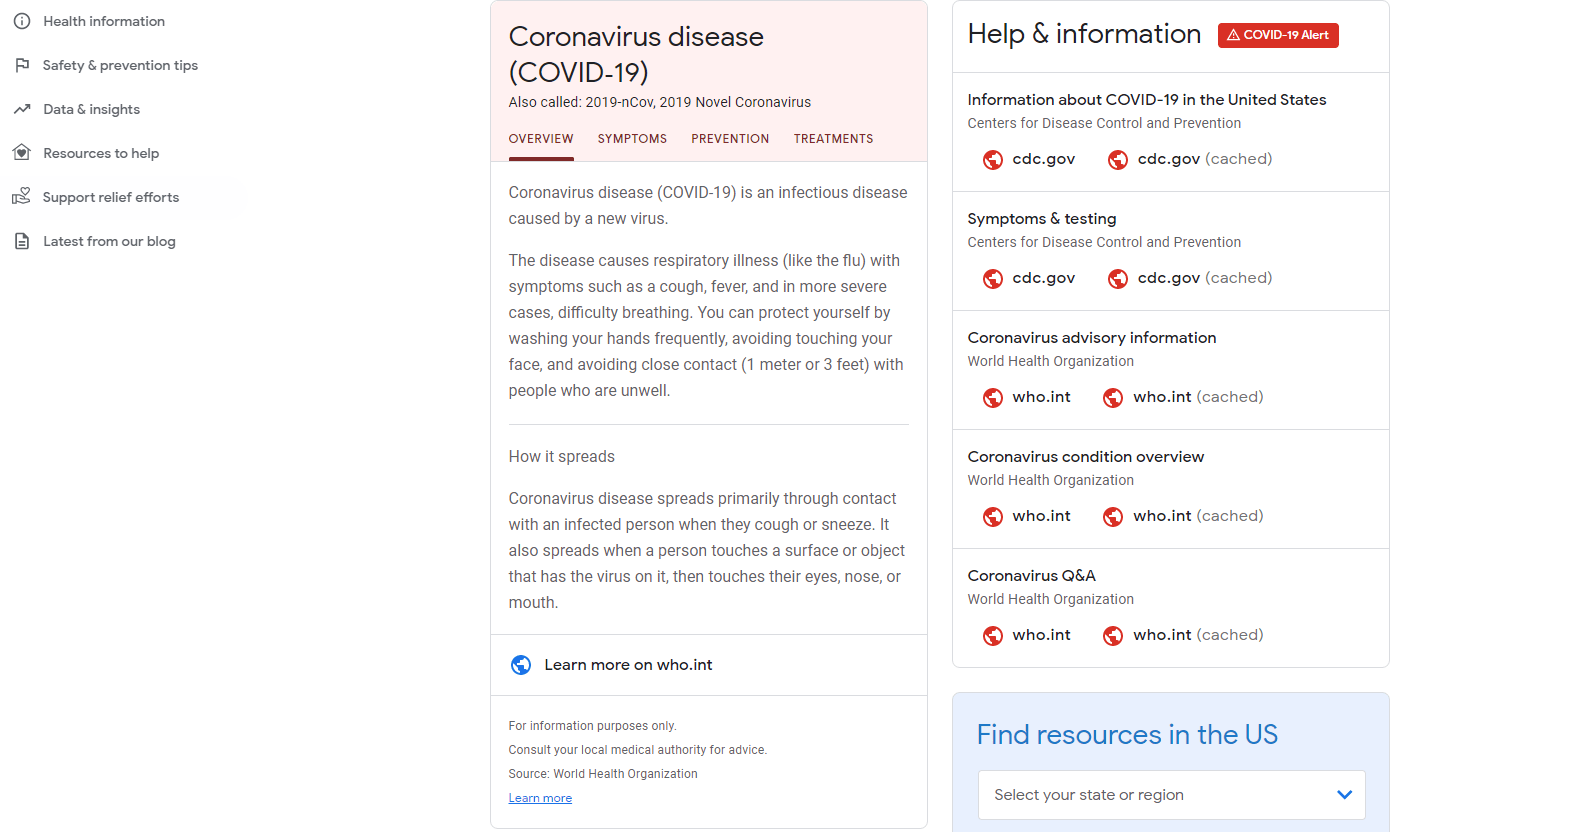Screen dimensions: 1574x832
Task: Select the Treatments tab
Action: tap(833, 139)
